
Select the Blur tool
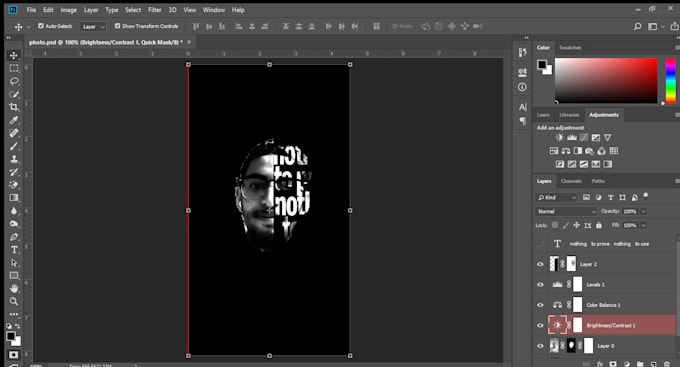14,211
